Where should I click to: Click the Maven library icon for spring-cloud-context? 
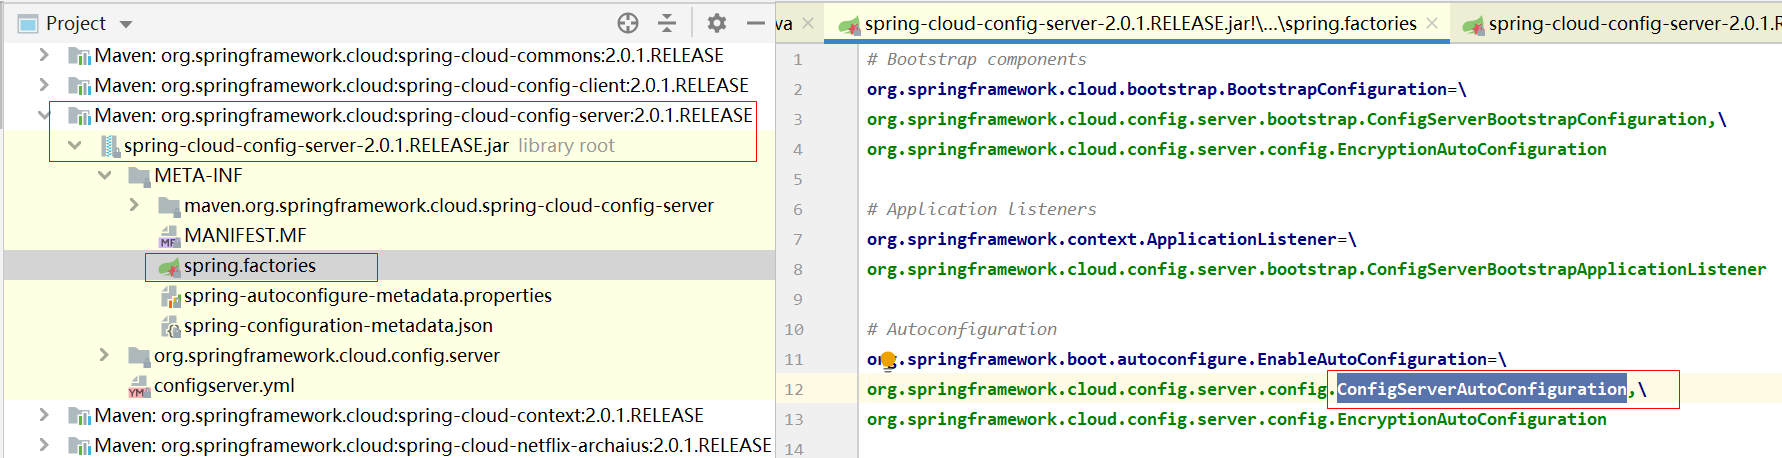(79, 416)
